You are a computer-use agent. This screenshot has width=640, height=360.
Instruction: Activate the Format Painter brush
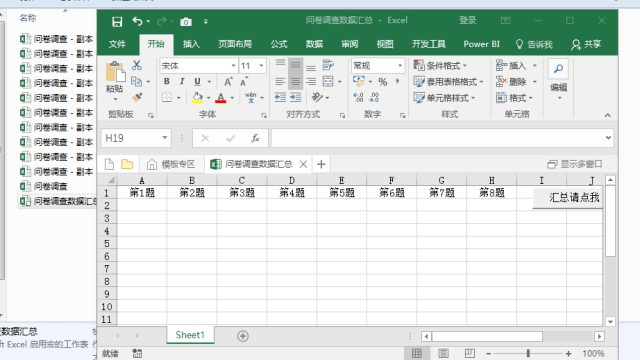coord(137,98)
